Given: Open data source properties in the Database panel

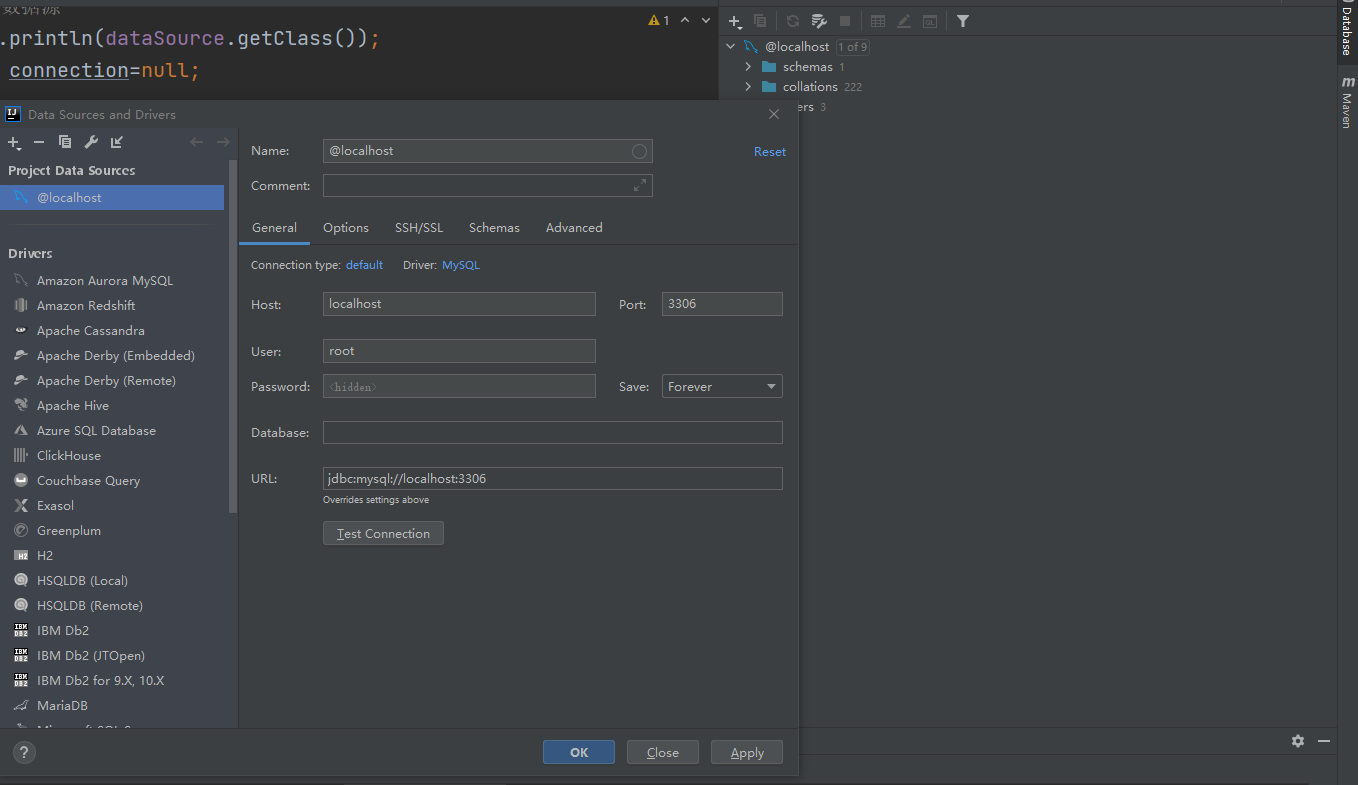Looking at the screenshot, I should 819,21.
